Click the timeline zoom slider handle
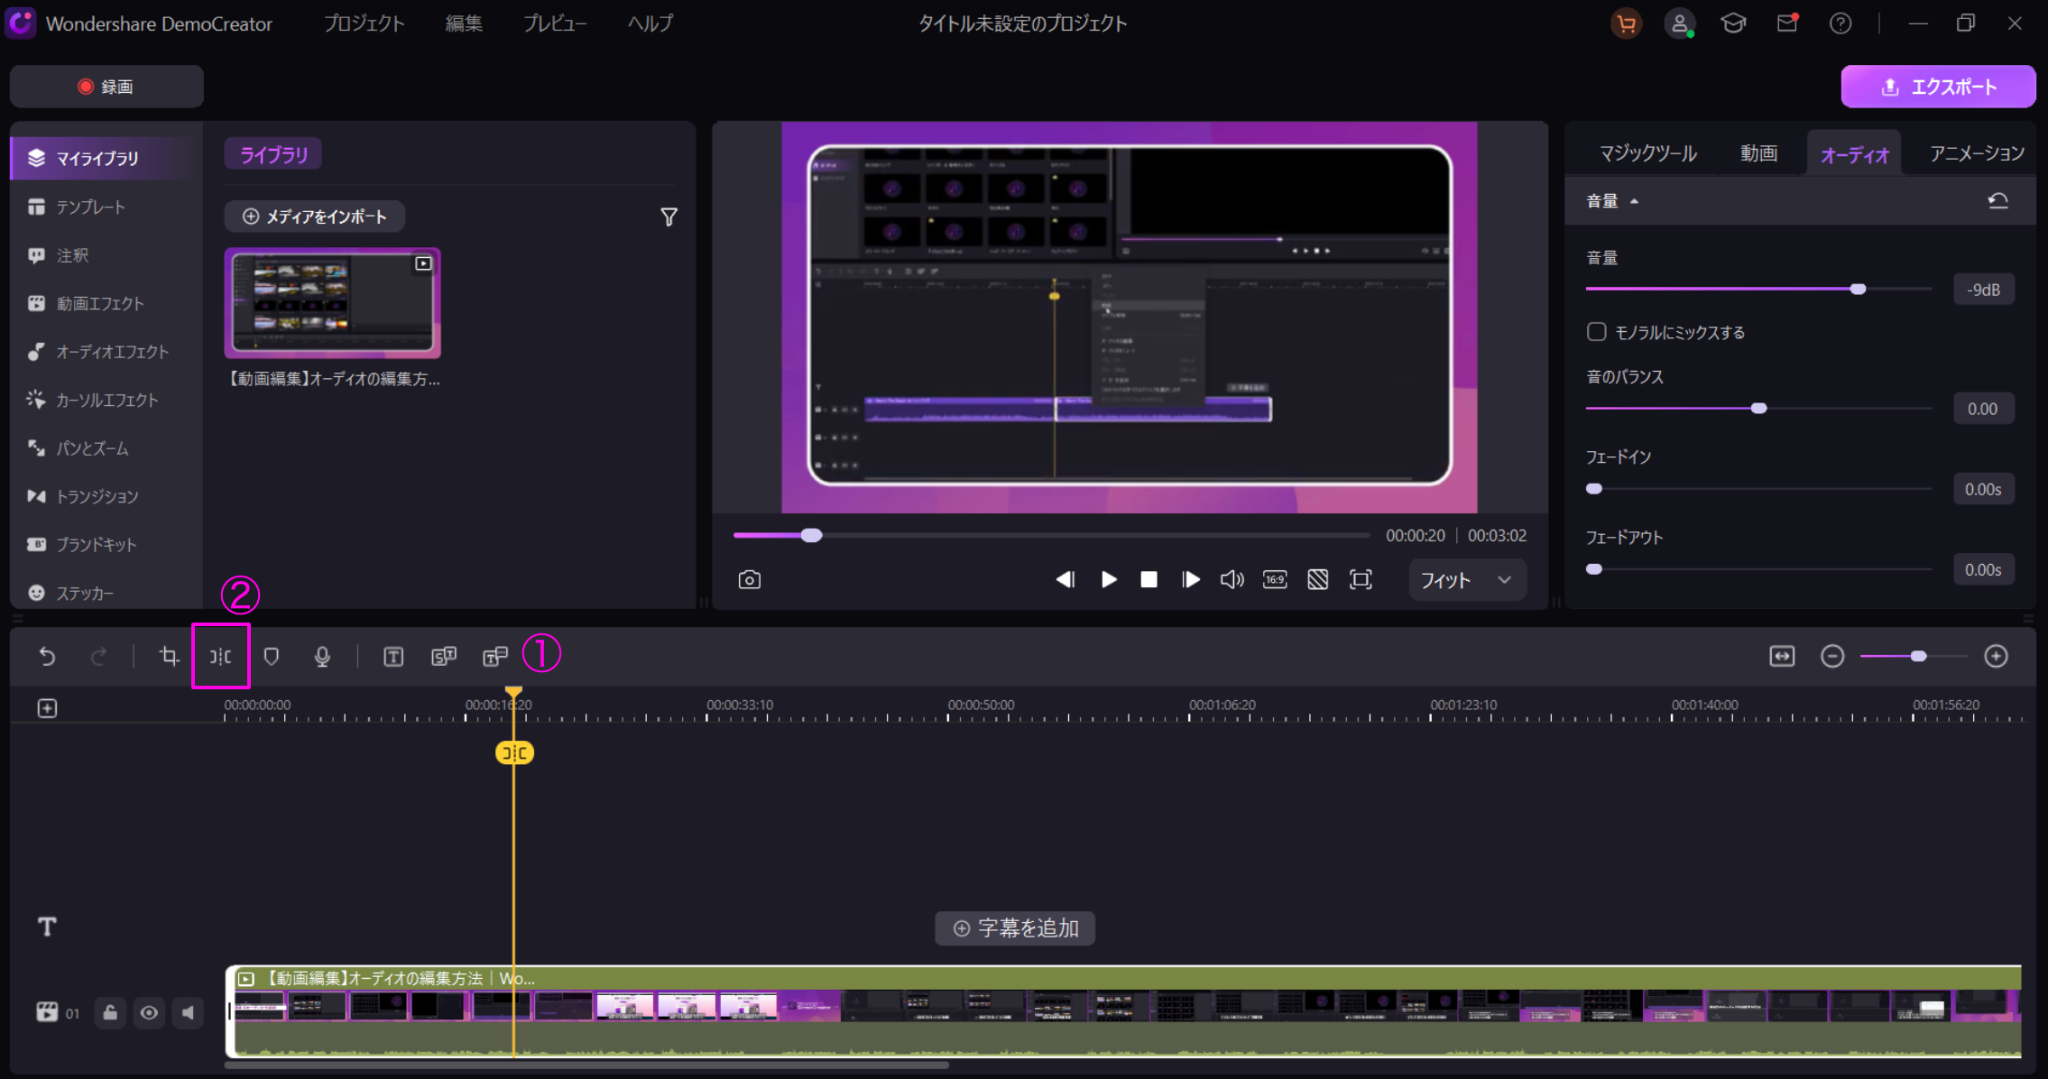Image resolution: width=2048 pixels, height=1079 pixels. (1918, 656)
